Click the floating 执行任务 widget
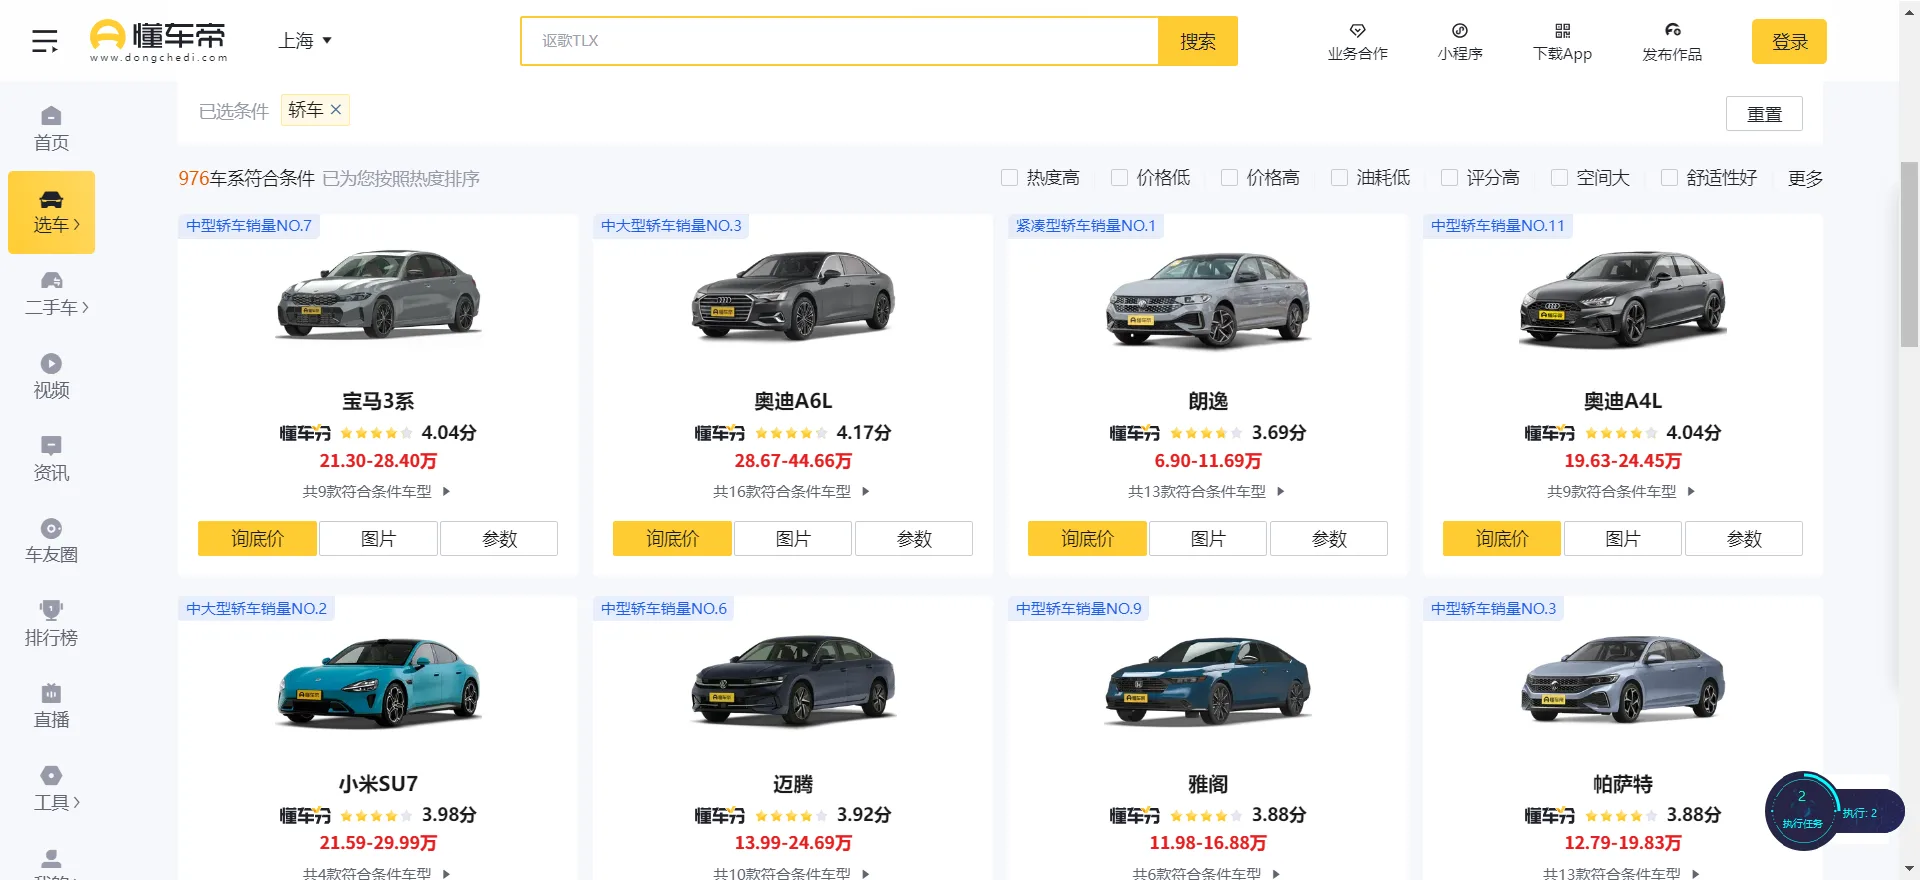This screenshot has height=880, width=1920. coord(1803,811)
